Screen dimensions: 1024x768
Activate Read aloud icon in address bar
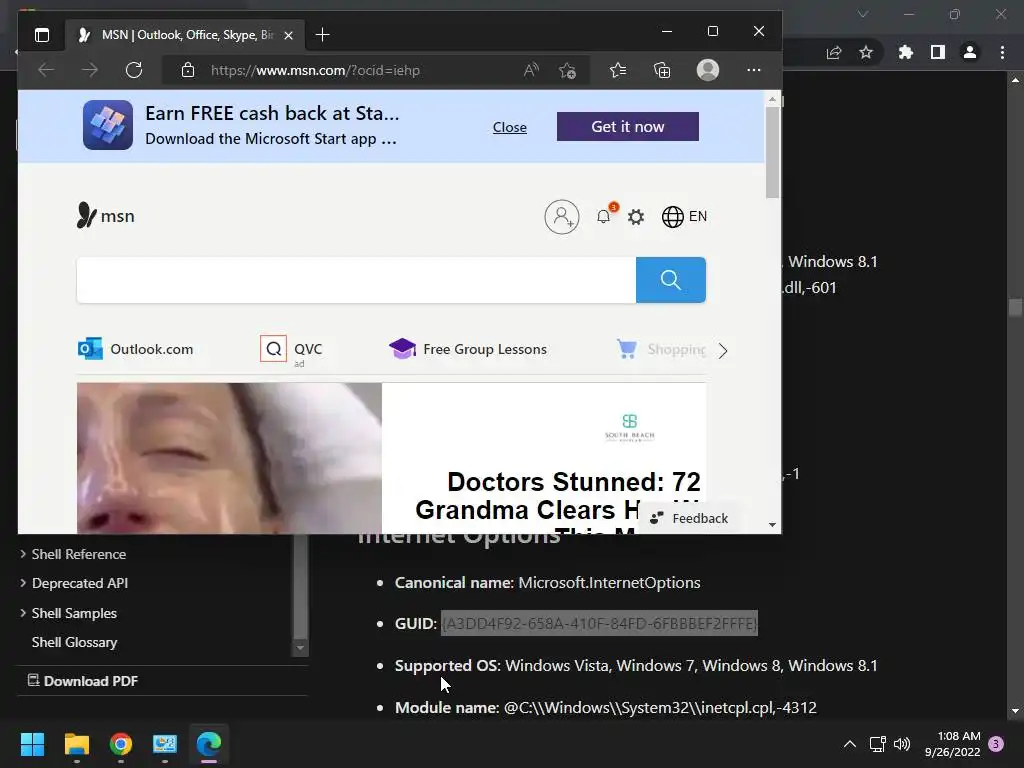[531, 70]
